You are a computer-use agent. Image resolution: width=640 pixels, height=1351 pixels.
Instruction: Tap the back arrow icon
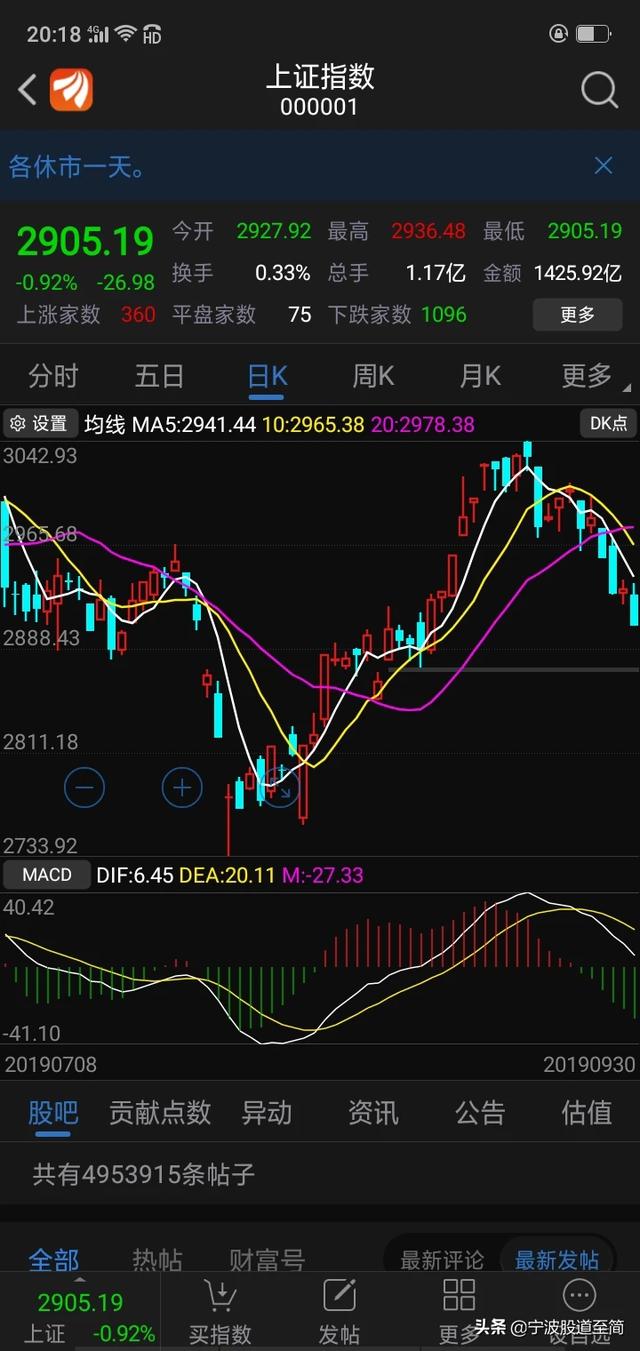pos(27,90)
